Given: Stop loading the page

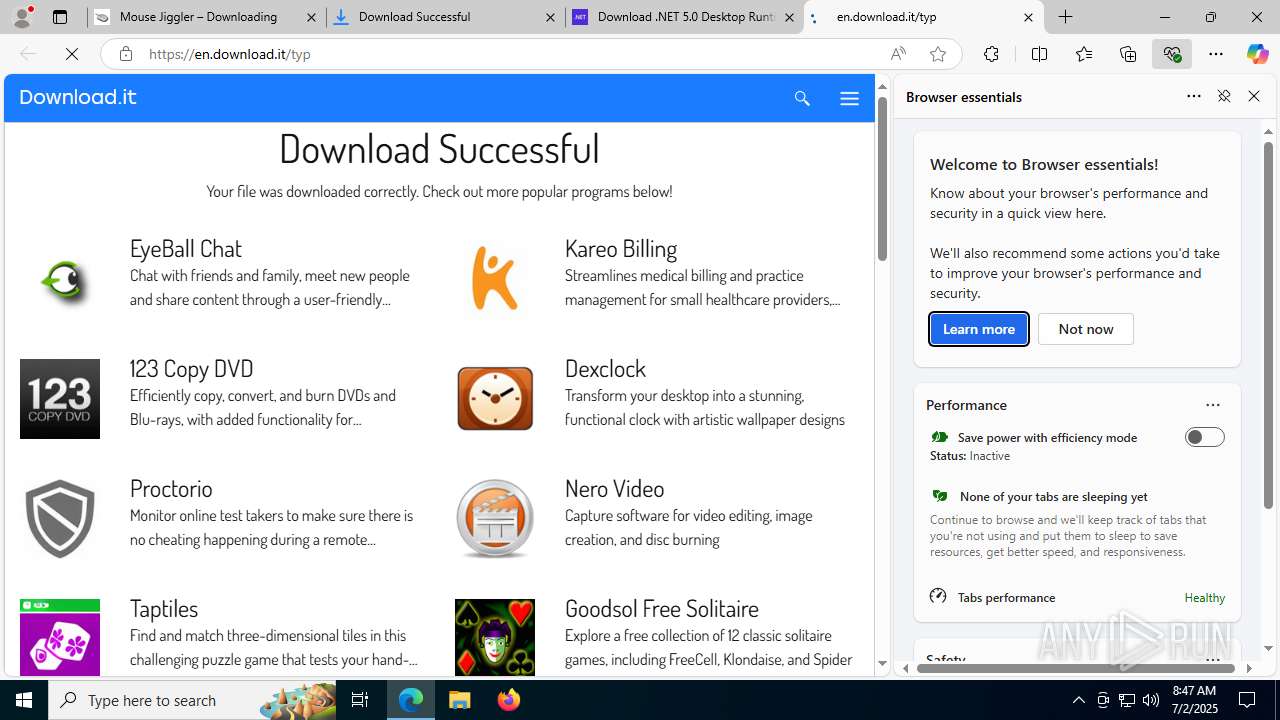Looking at the screenshot, I should tap(72, 54).
